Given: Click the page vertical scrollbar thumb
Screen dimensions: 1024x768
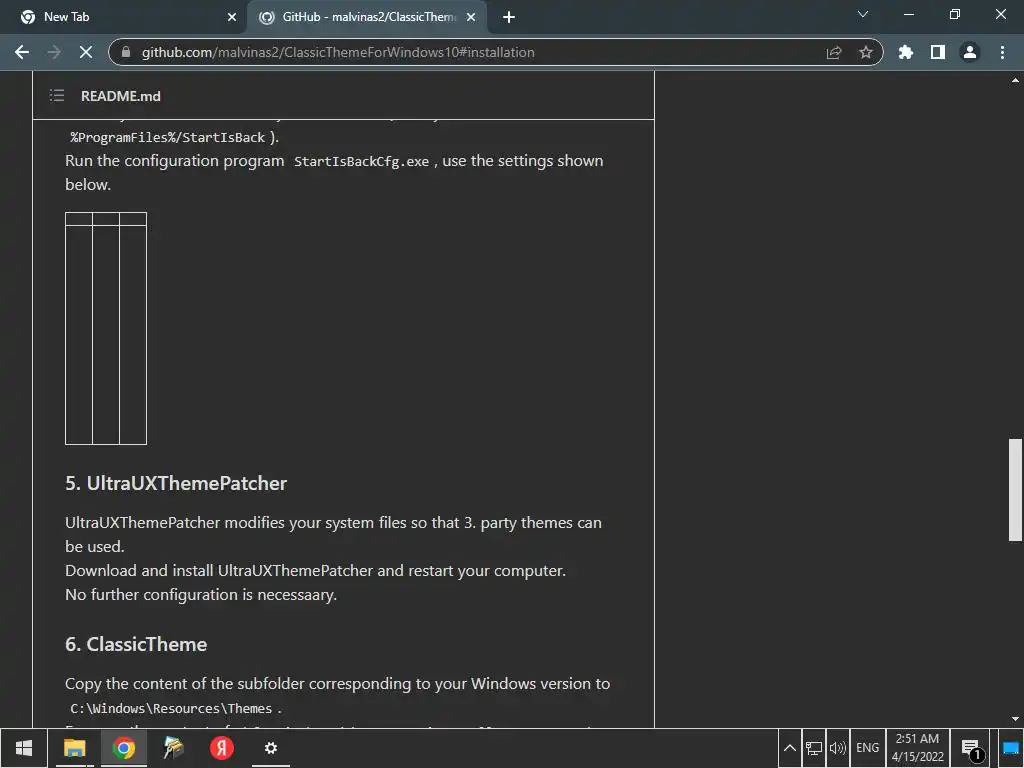Looking at the screenshot, I should 1015,490.
